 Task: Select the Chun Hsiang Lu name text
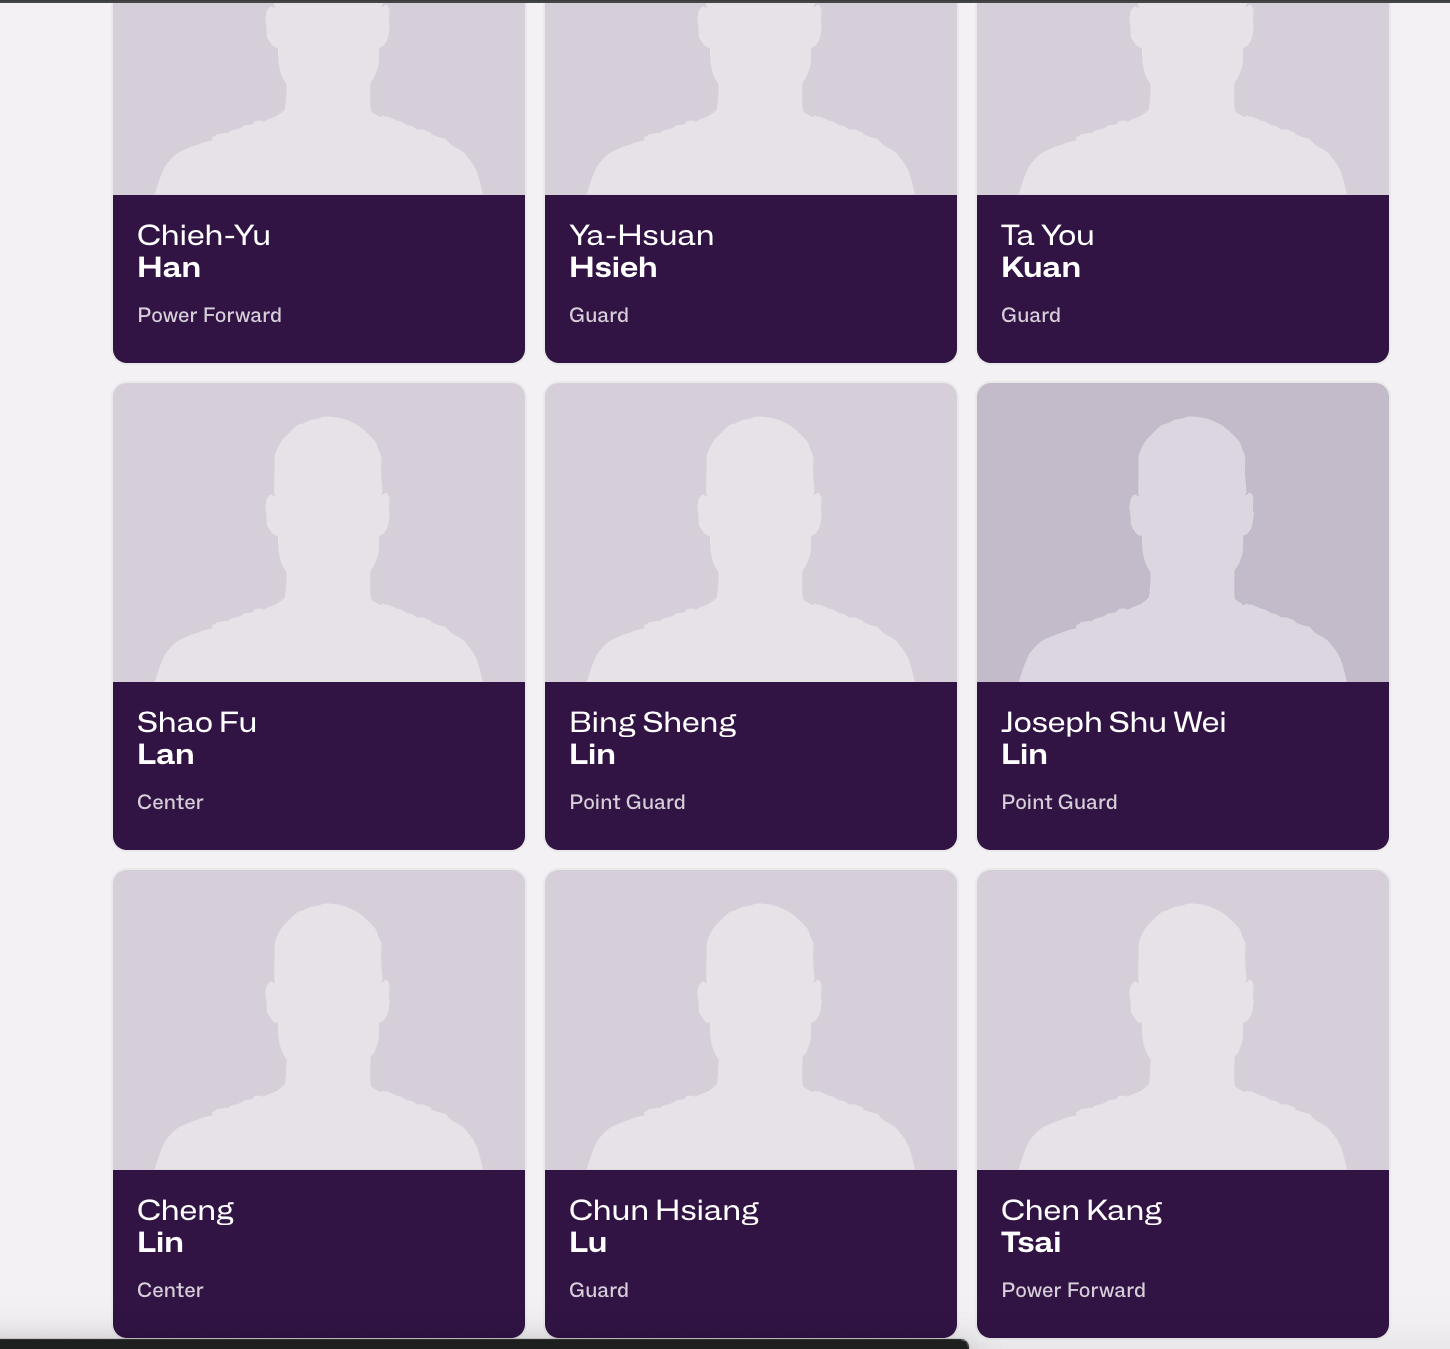coord(664,1226)
